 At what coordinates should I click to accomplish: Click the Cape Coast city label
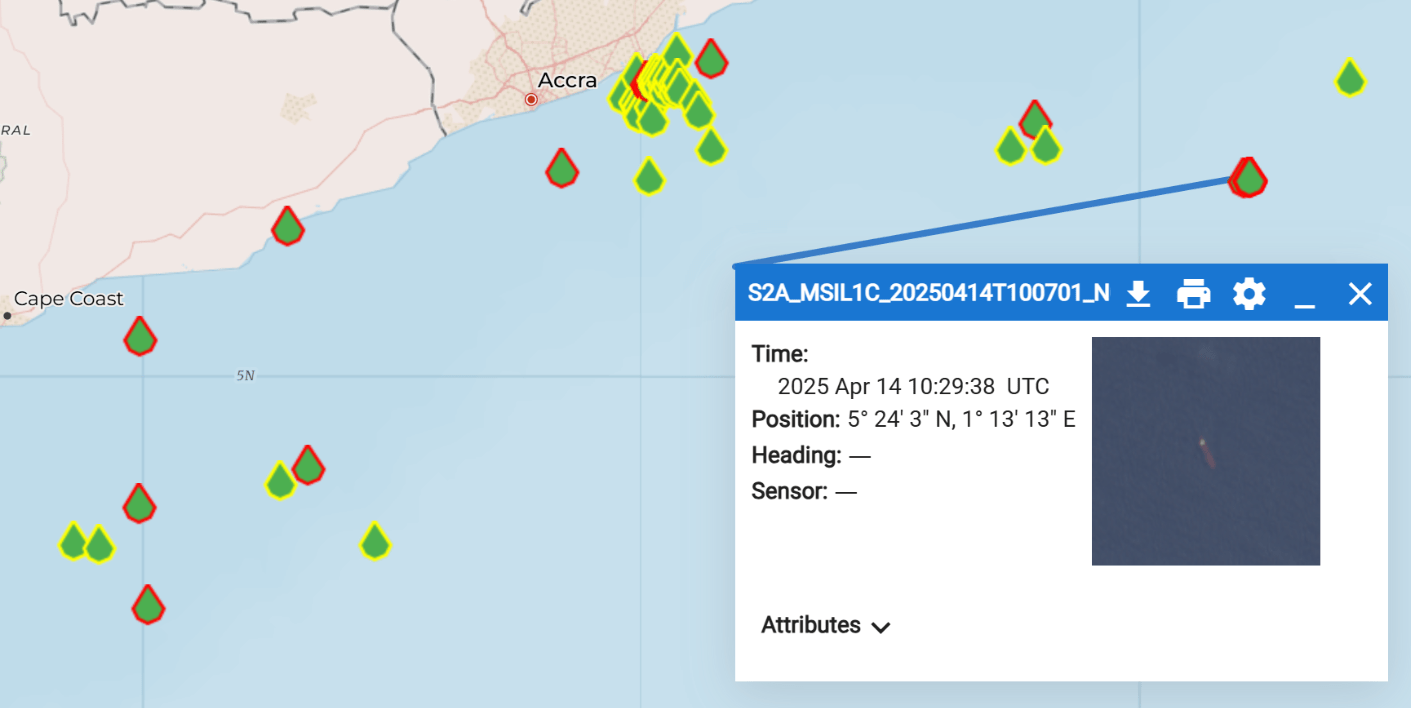click(x=69, y=298)
